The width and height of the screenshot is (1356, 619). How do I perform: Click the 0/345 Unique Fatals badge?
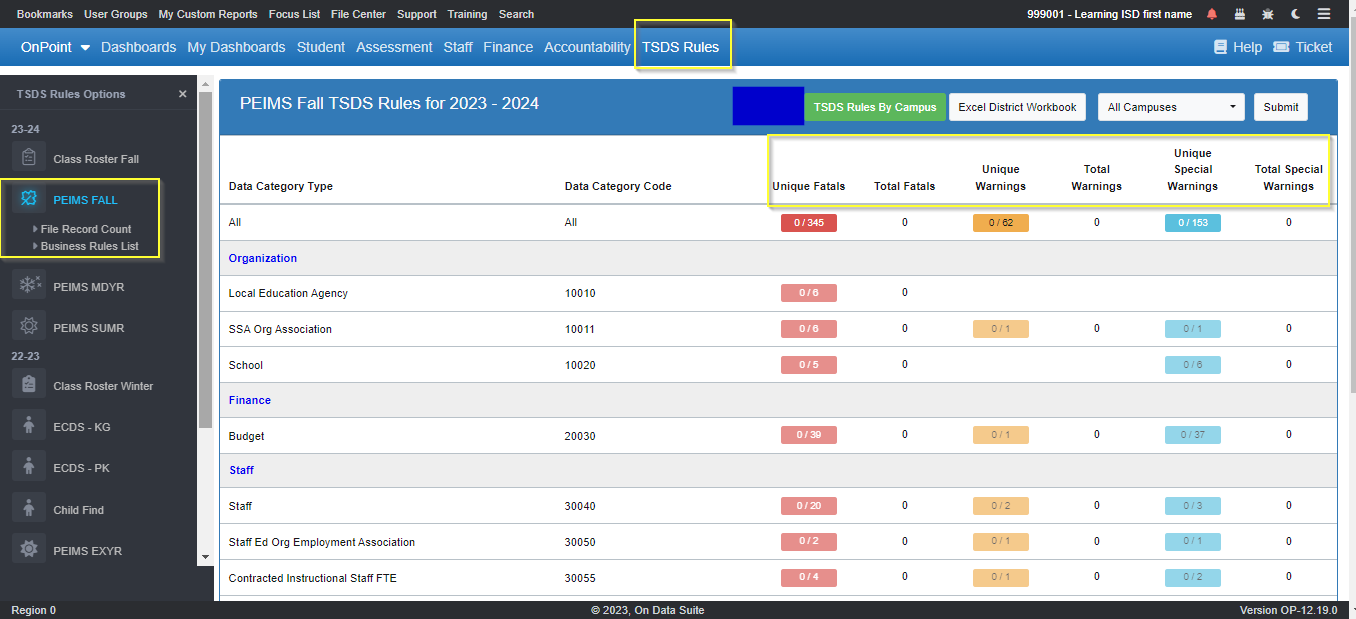click(808, 222)
